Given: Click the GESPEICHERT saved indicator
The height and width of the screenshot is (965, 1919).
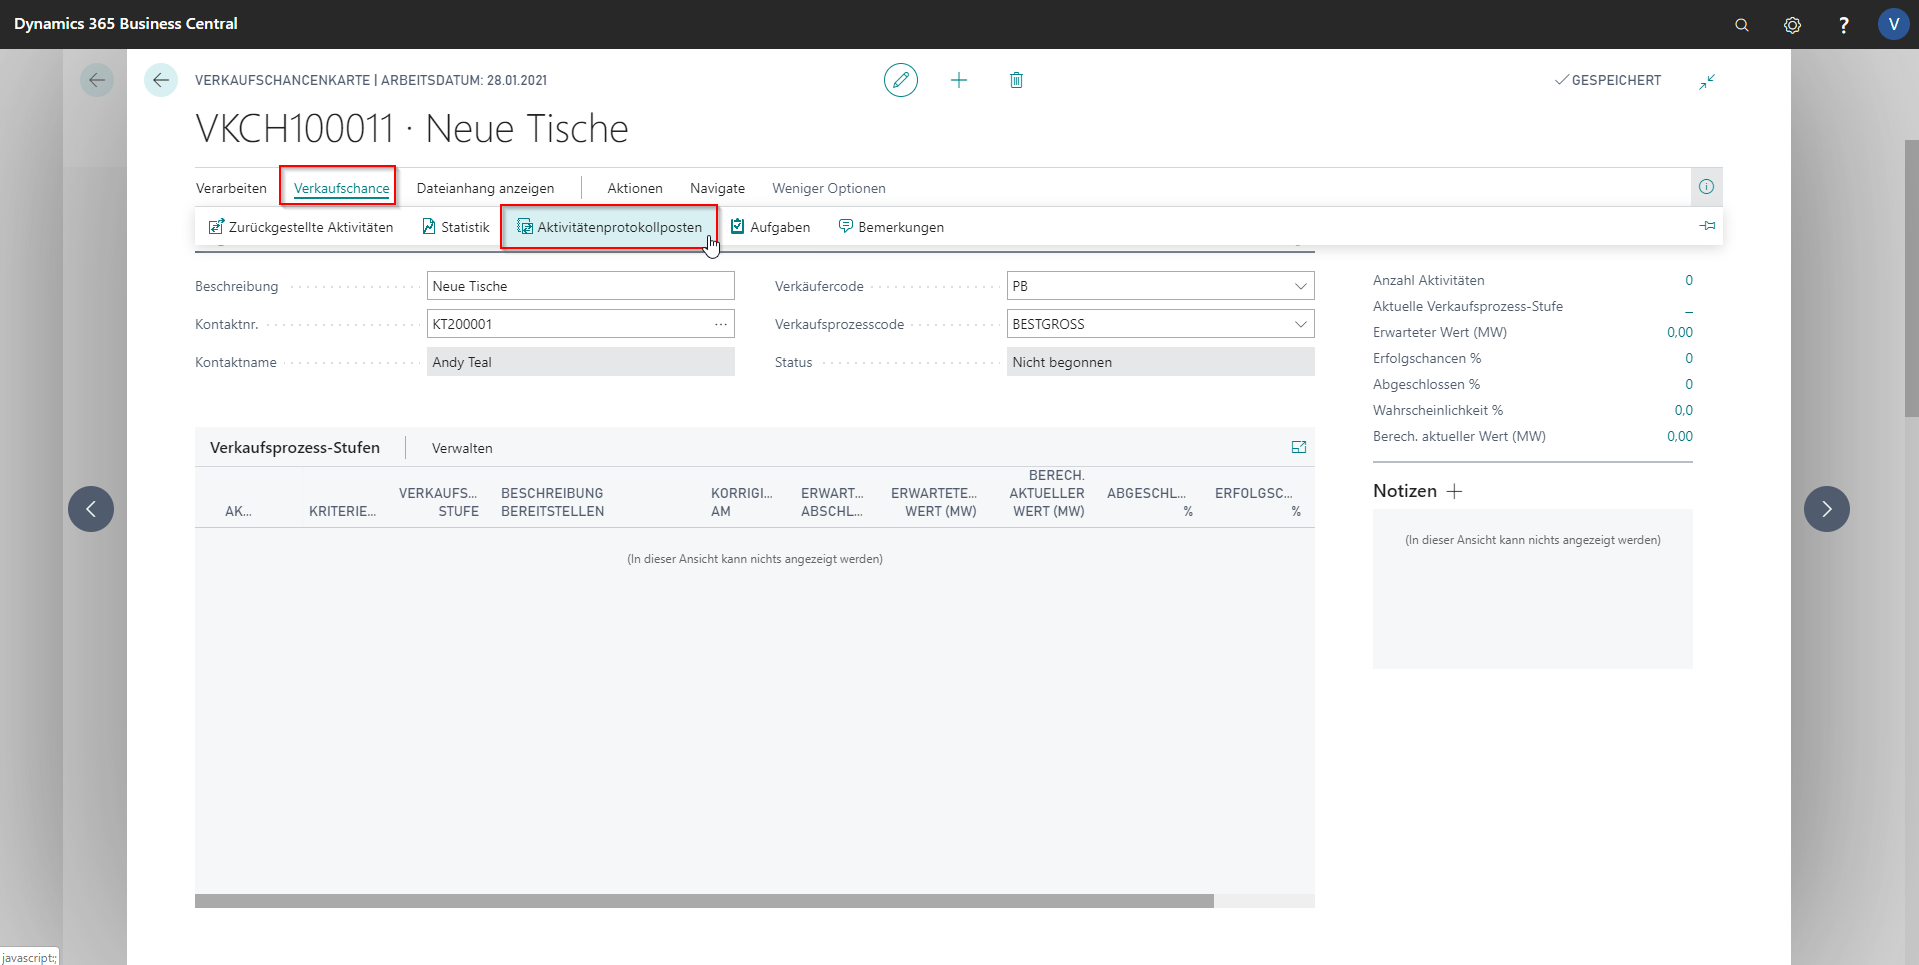Looking at the screenshot, I should pyautogui.click(x=1608, y=80).
